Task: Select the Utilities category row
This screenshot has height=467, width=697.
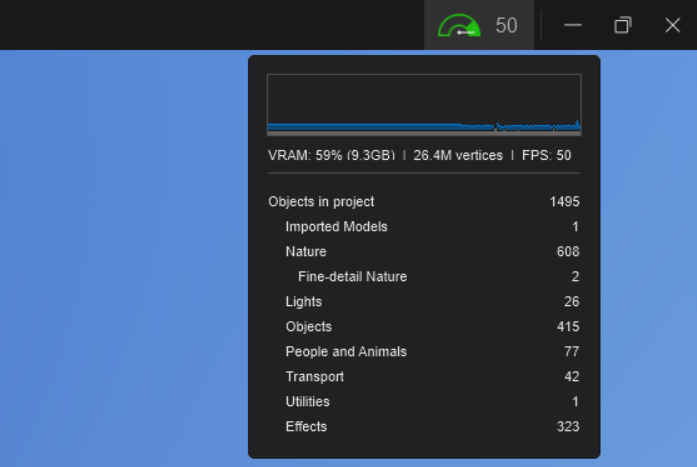Action: point(307,402)
